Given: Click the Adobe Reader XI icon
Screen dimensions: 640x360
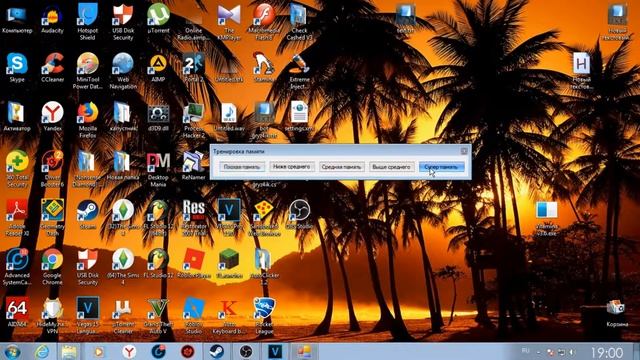Looking at the screenshot, I should point(17,218).
